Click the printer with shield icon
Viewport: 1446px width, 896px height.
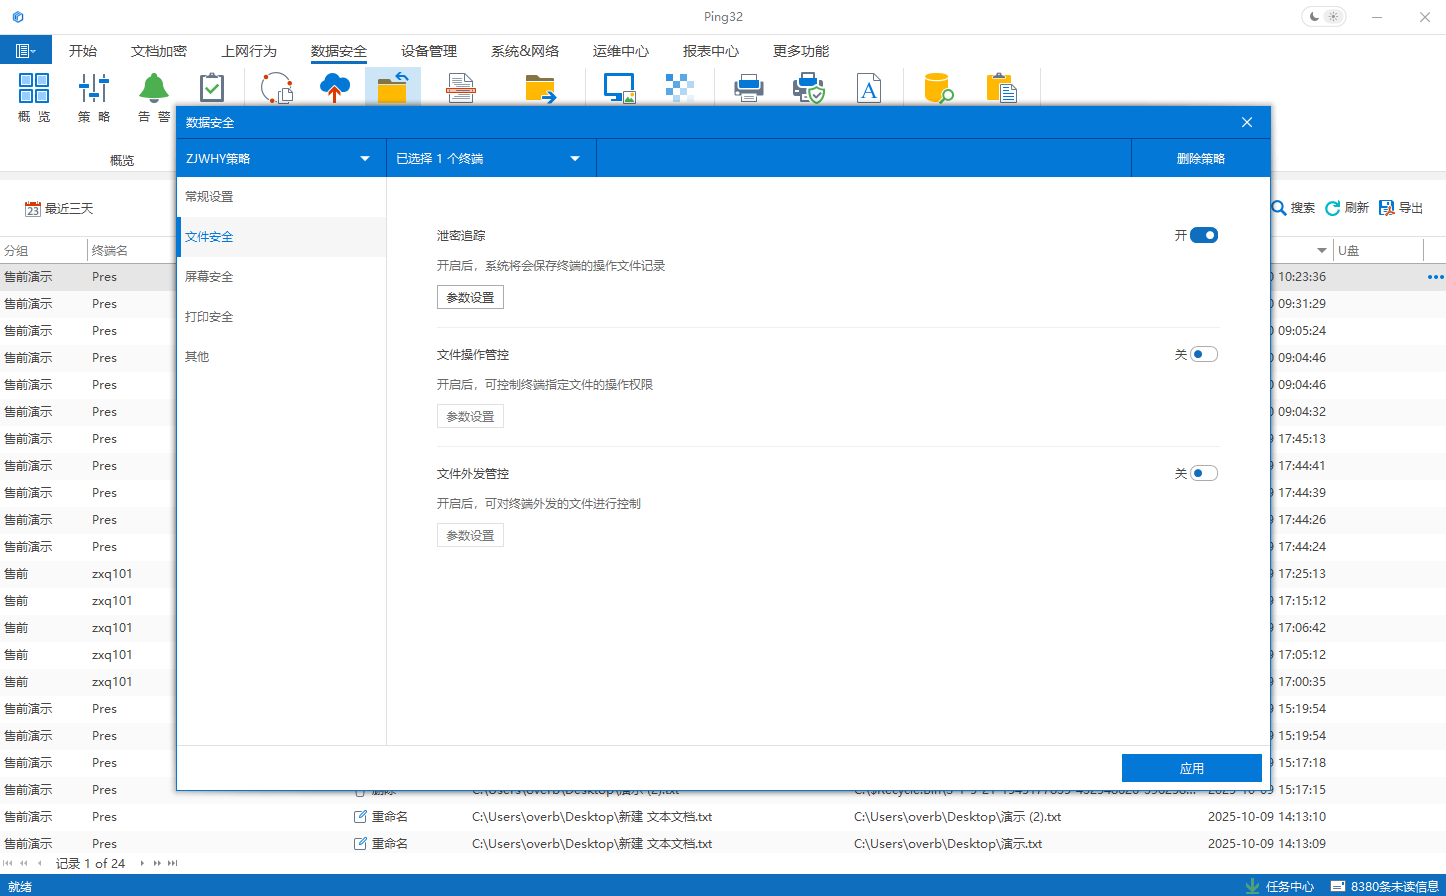tap(808, 89)
